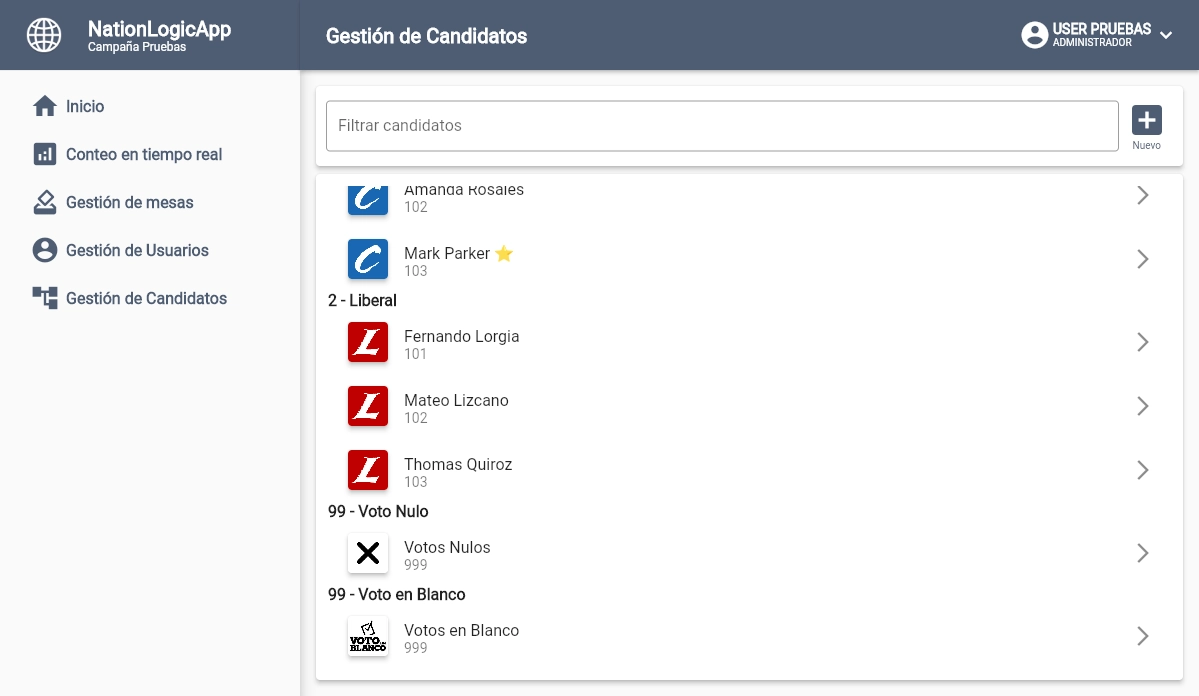Click the user account avatar icon
1199x696 pixels.
pyautogui.click(x=1034, y=35)
